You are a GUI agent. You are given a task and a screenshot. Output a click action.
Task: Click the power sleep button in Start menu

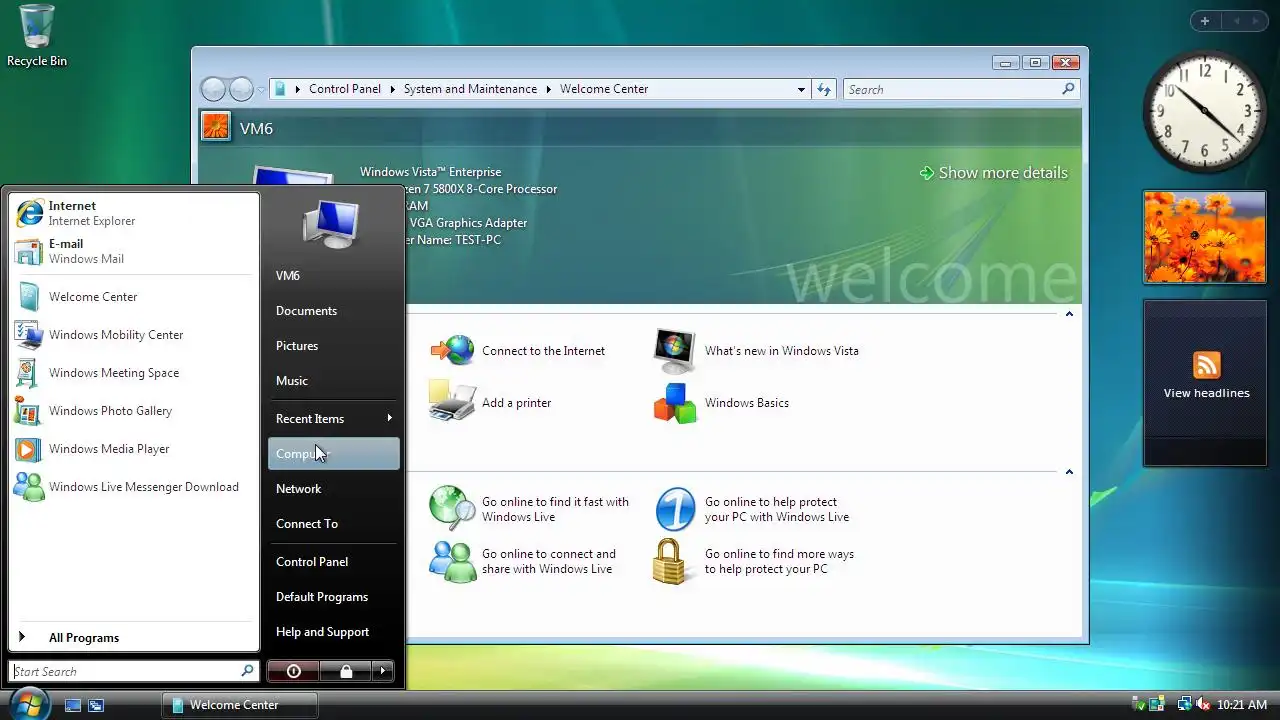294,671
